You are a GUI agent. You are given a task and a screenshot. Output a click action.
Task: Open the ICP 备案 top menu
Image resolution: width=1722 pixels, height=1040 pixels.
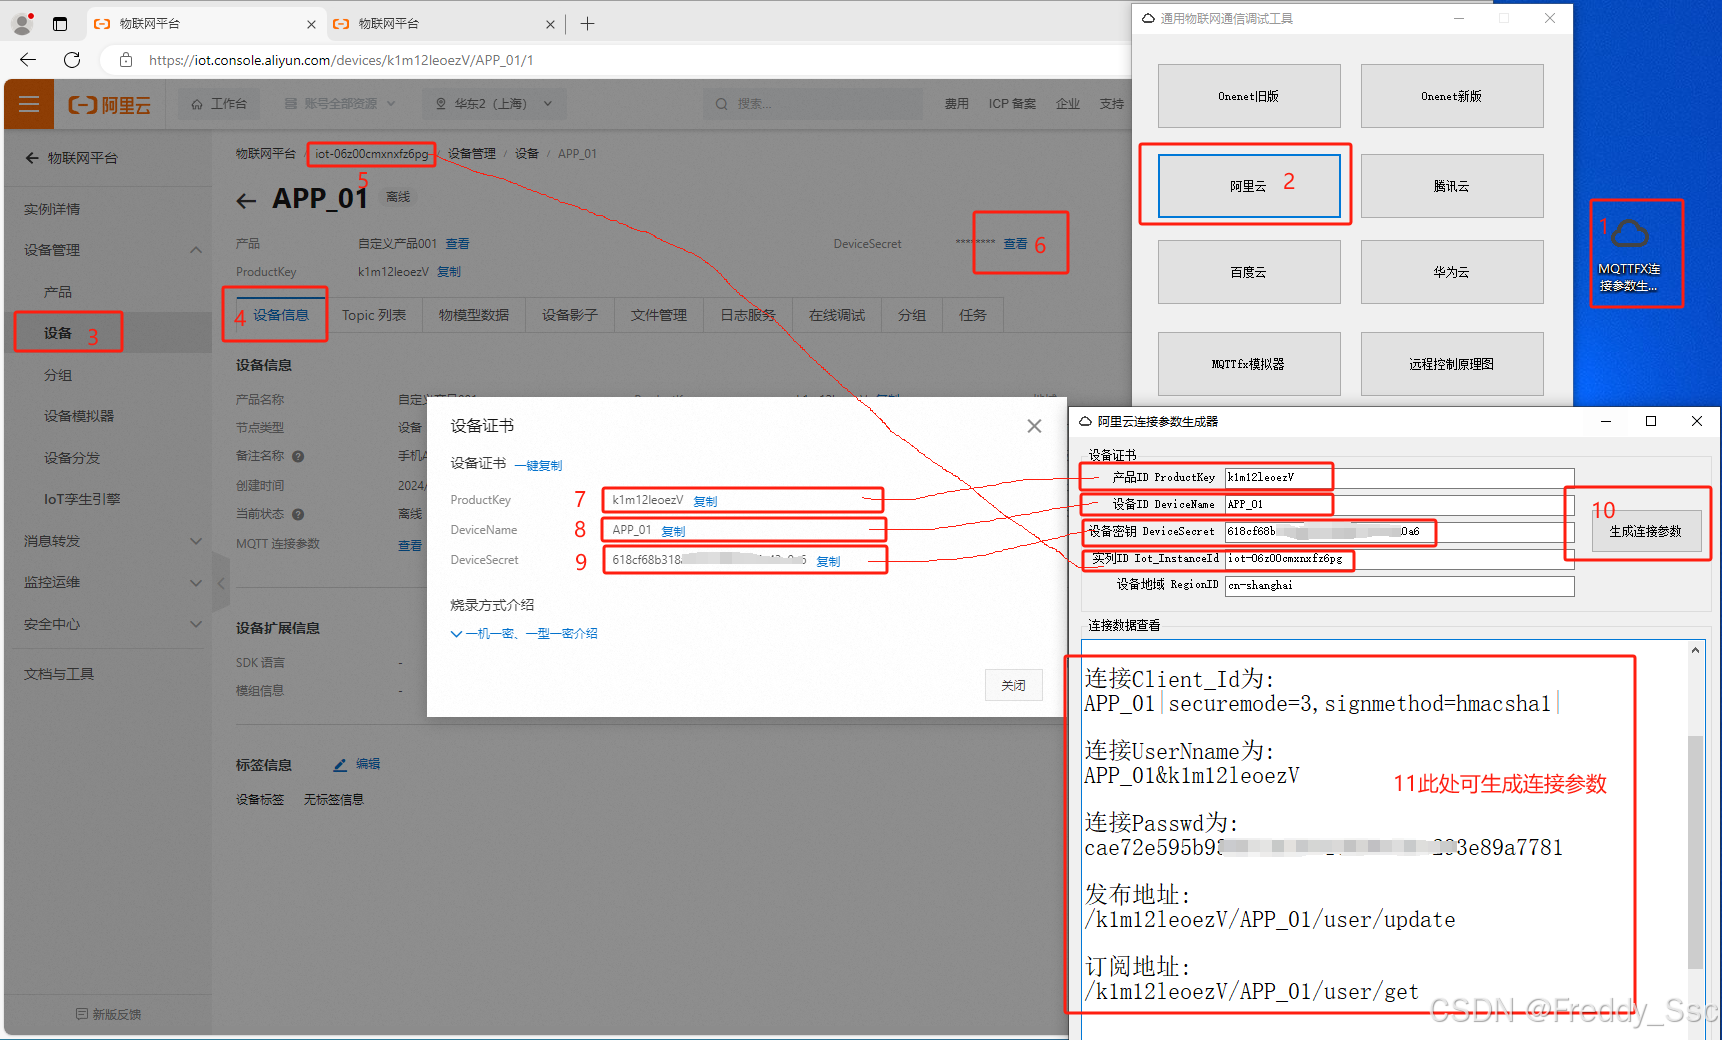click(1012, 103)
